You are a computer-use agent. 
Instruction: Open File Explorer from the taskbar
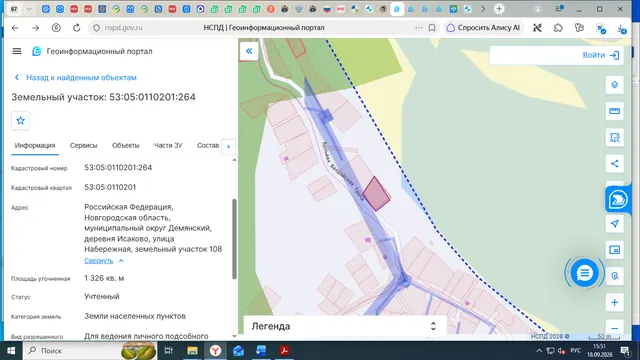192,351
